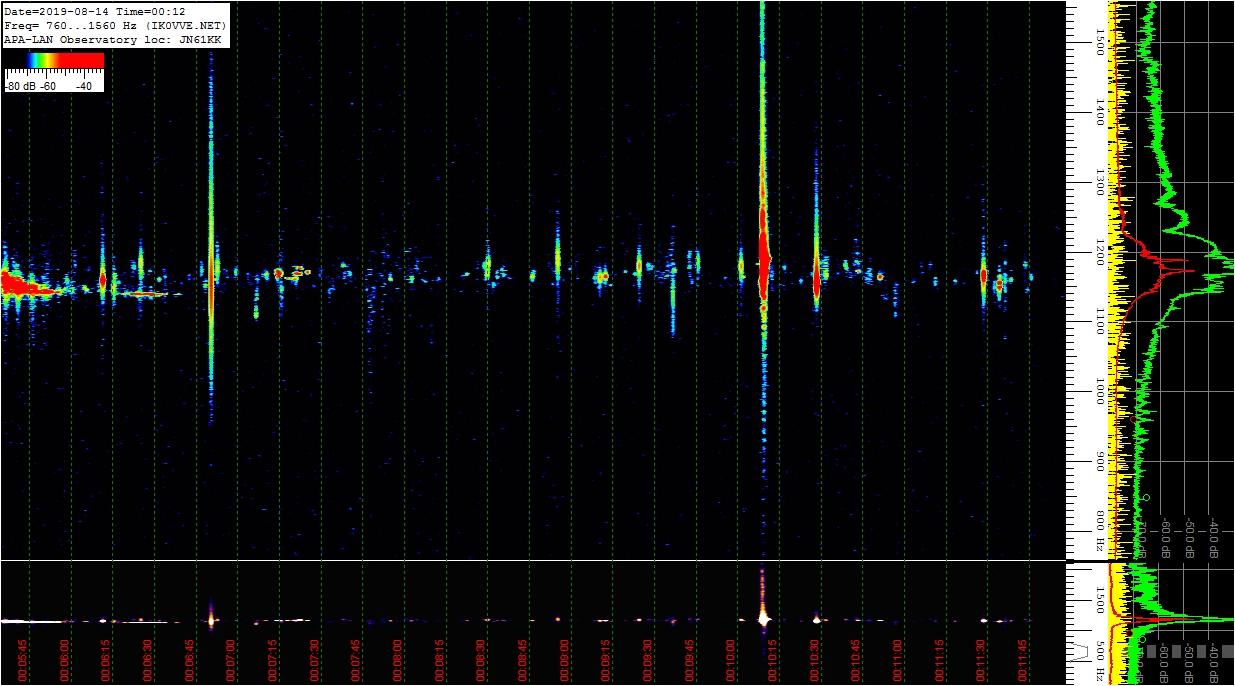
Task: Select the 00:06:45 time marker
Action: 190,661
